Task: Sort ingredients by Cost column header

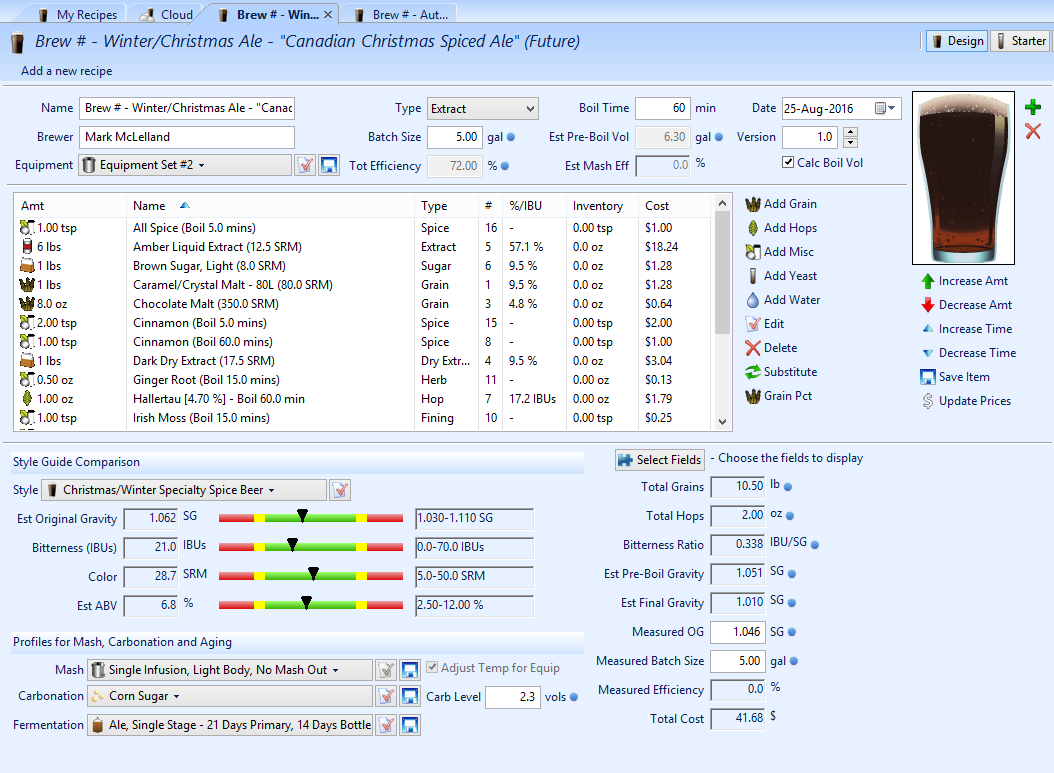Action: pos(674,206)
